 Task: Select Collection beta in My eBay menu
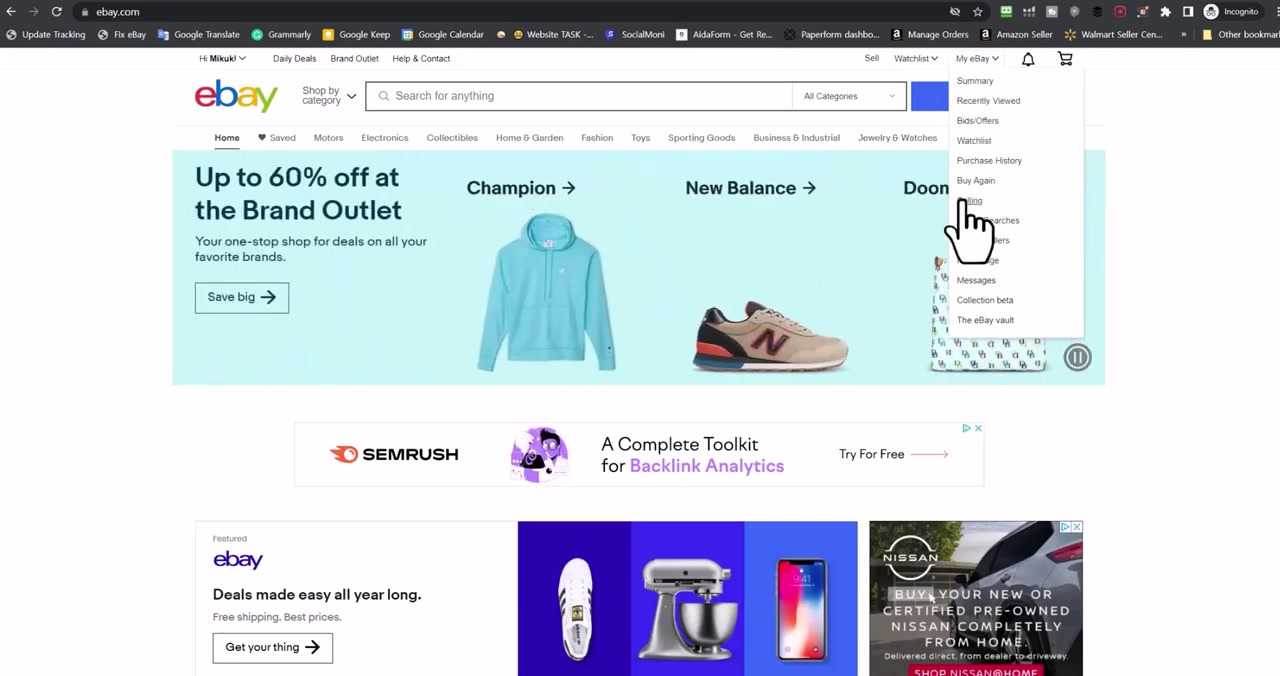[x=985, y=301]
